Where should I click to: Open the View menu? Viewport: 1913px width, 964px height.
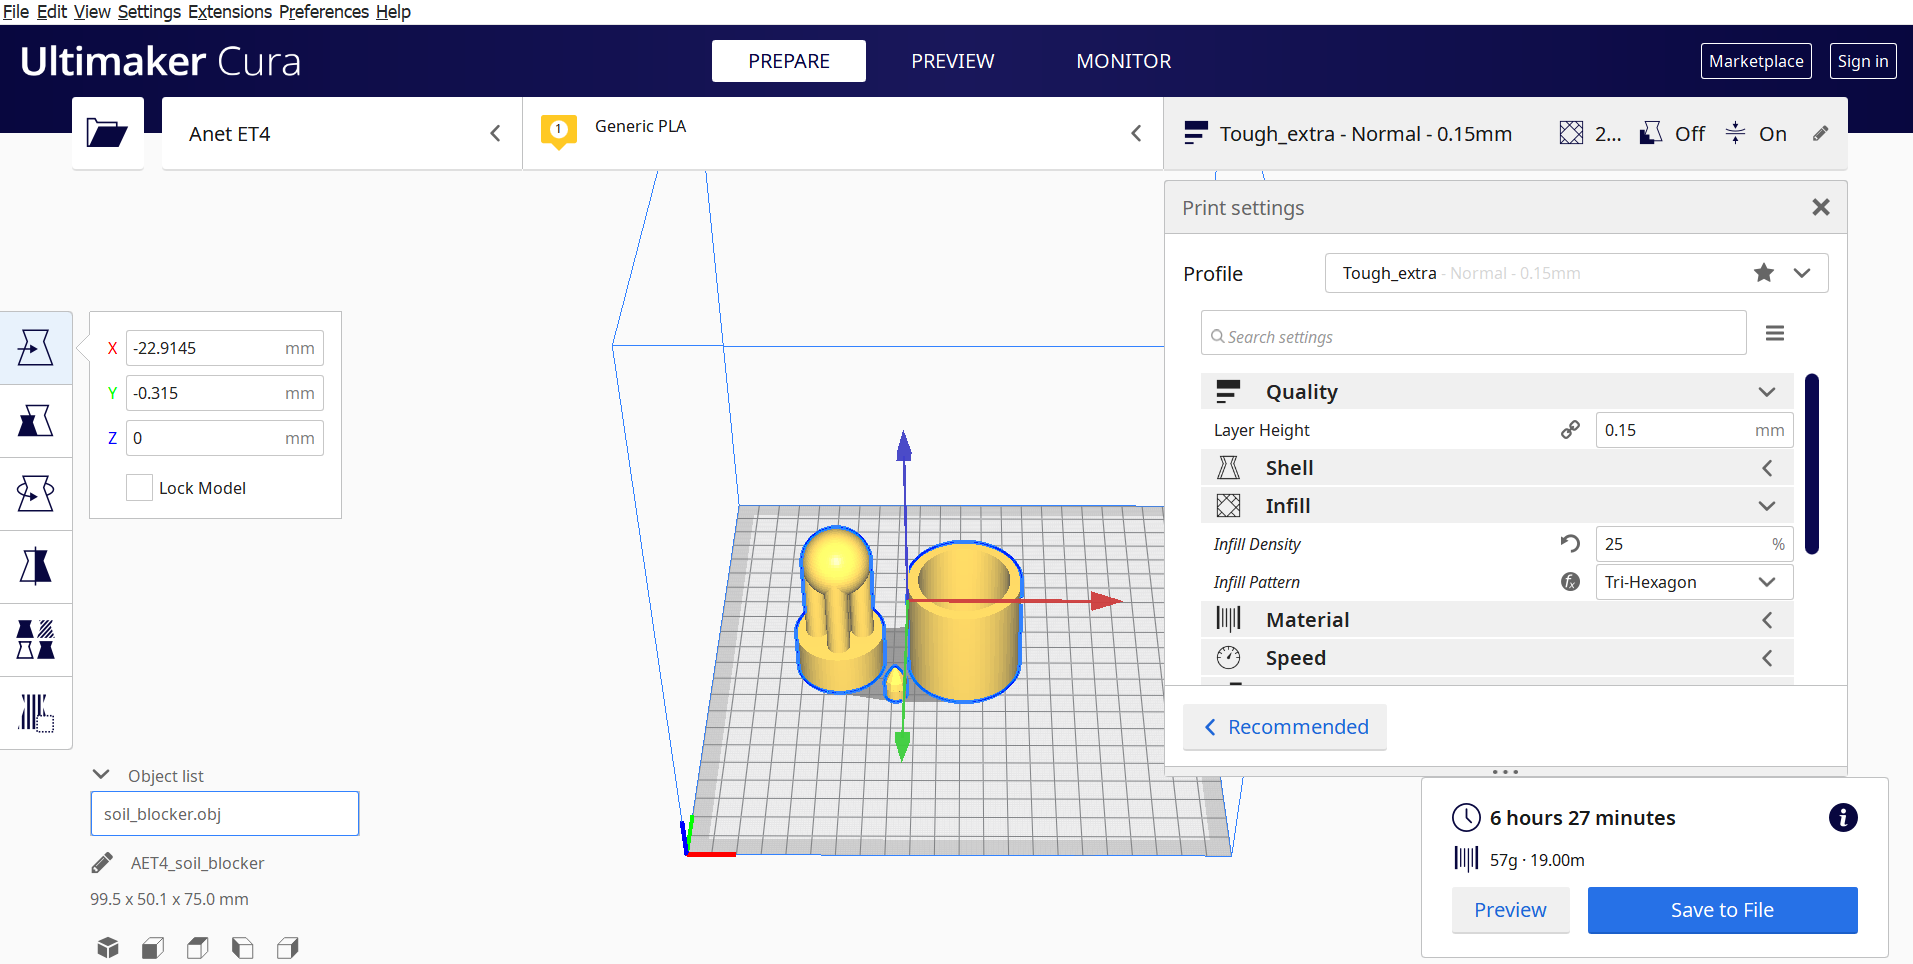92,12
